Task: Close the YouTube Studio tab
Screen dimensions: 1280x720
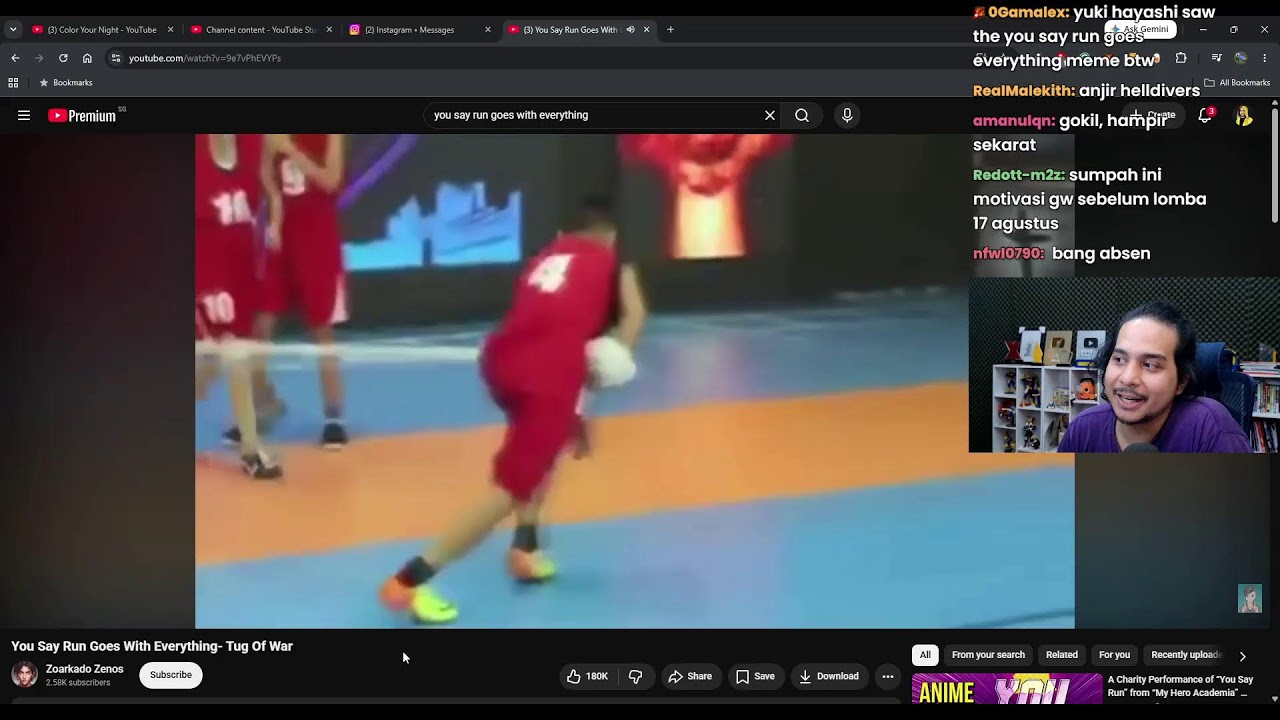Action: [x=329, y=30]
